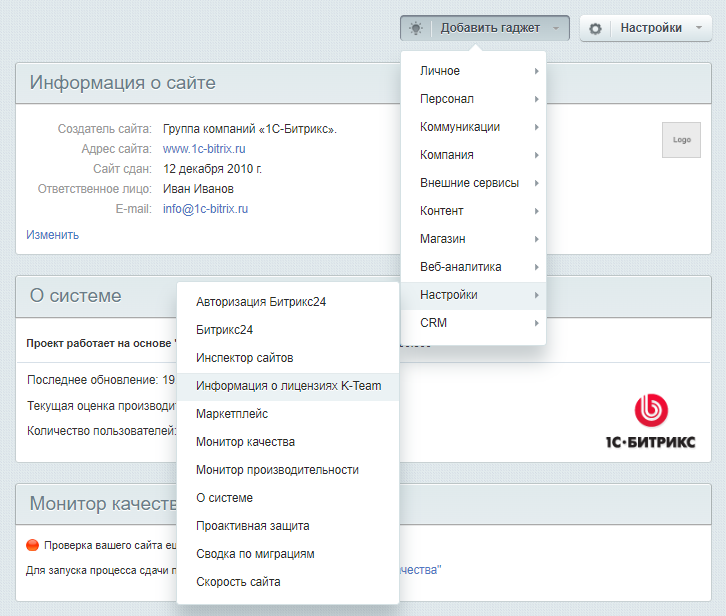The height and width of the screenshot is (616, 726).
Task: Open the Добавить гаджет dropdown arrow
Action: (x=556, y=28)
